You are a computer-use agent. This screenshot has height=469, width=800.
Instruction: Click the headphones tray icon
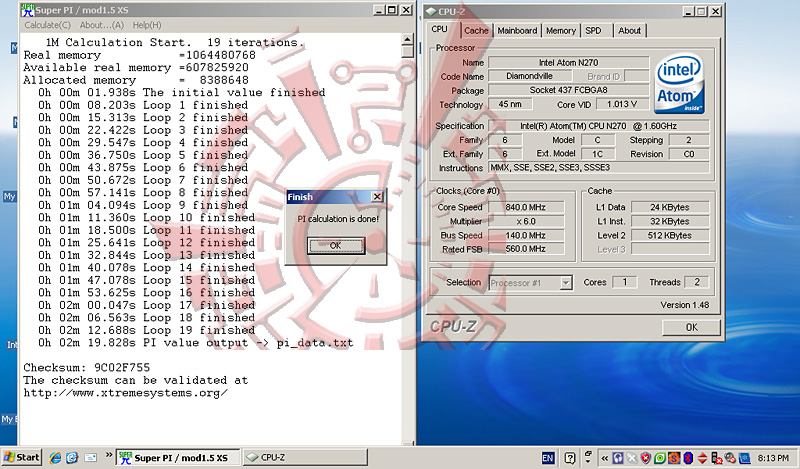point(618,458)
